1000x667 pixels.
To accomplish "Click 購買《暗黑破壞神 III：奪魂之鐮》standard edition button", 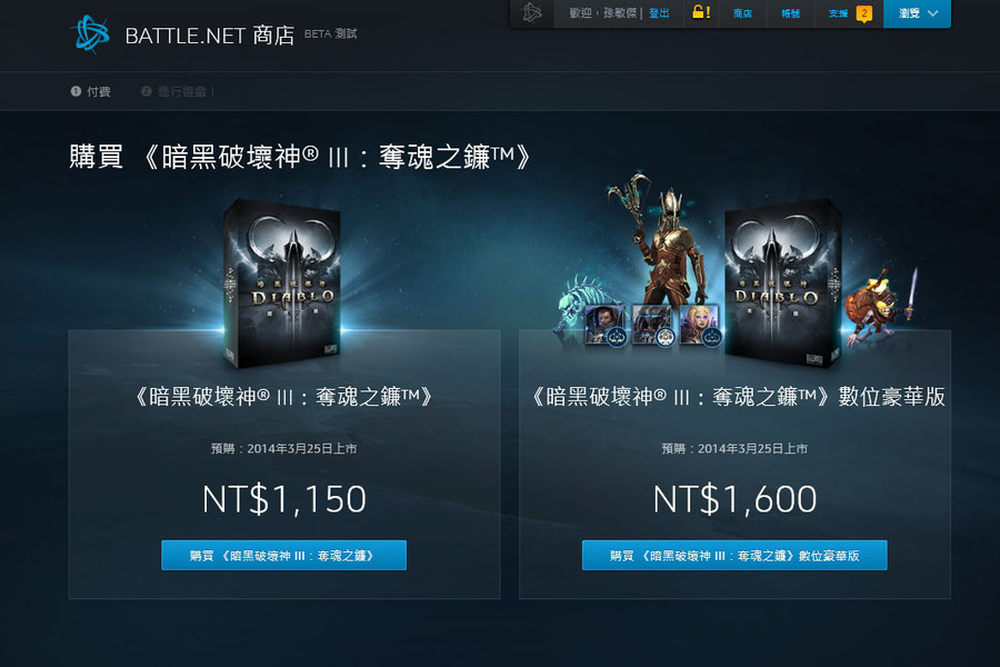I will point(284,555).
